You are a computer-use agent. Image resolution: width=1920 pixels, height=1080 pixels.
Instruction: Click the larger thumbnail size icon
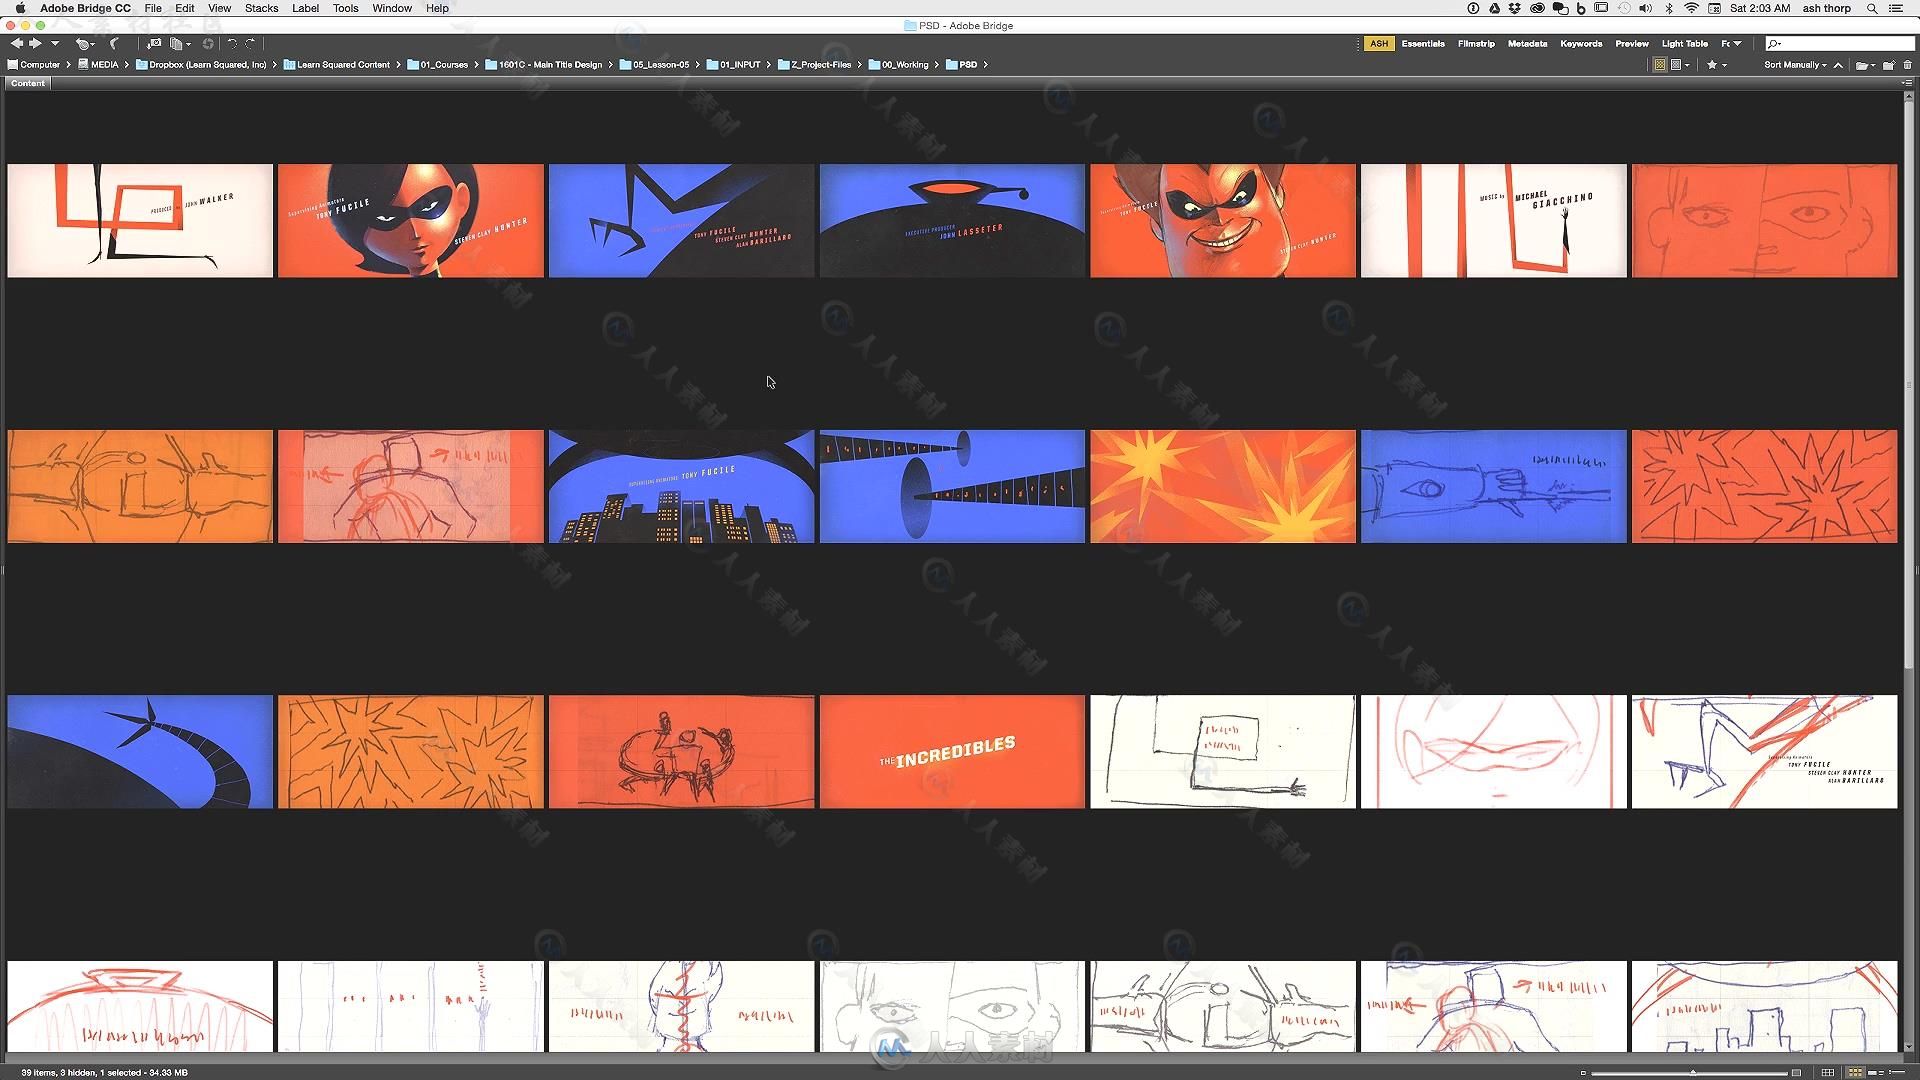pyautogui.click(x=1796, y=1073)
